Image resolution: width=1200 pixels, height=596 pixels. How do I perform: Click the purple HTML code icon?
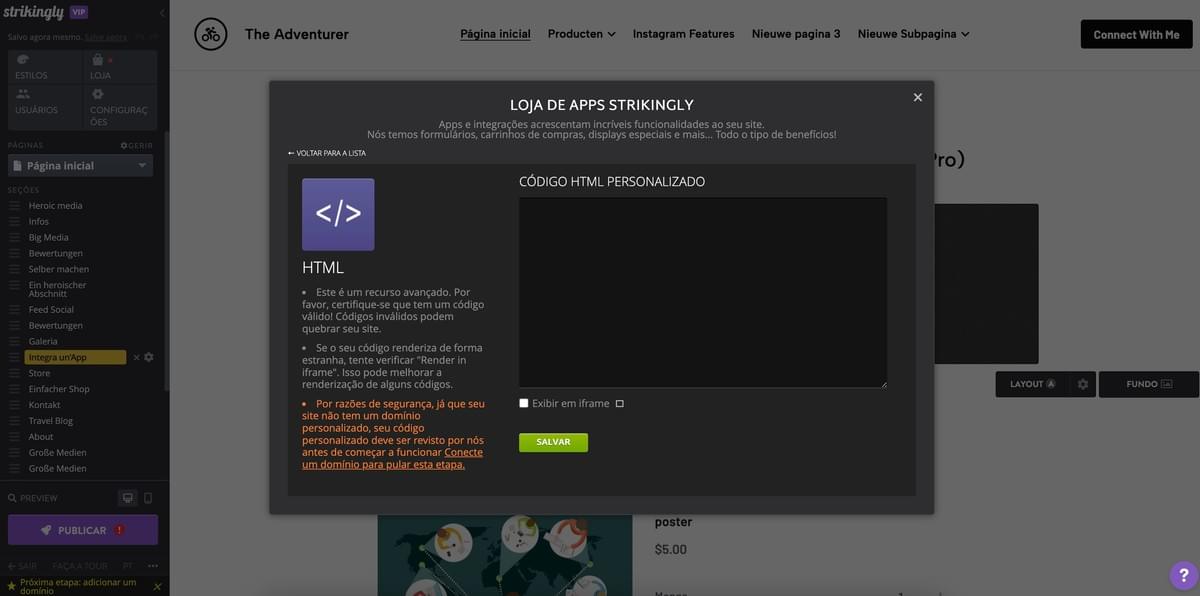click(x=338, y=214)
